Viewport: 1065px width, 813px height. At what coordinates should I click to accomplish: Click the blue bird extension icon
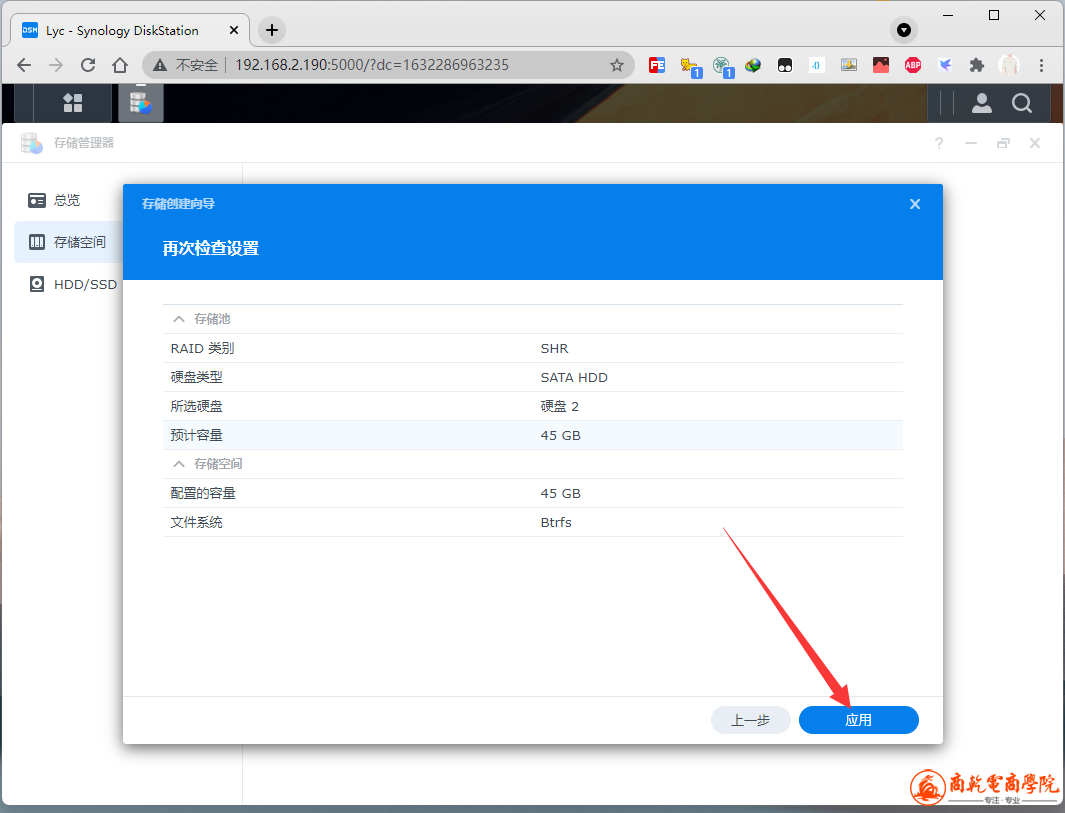[945, 65]
